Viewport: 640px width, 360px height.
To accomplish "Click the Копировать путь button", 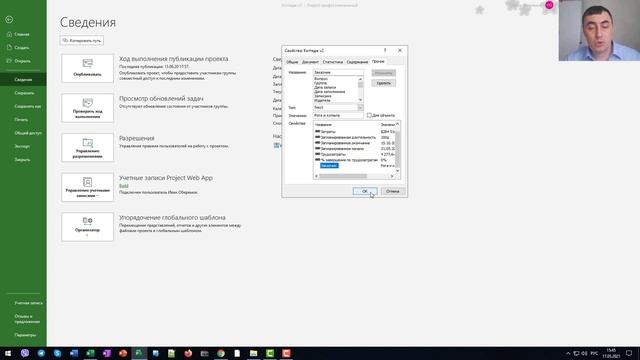I will [x=82, y=40].
